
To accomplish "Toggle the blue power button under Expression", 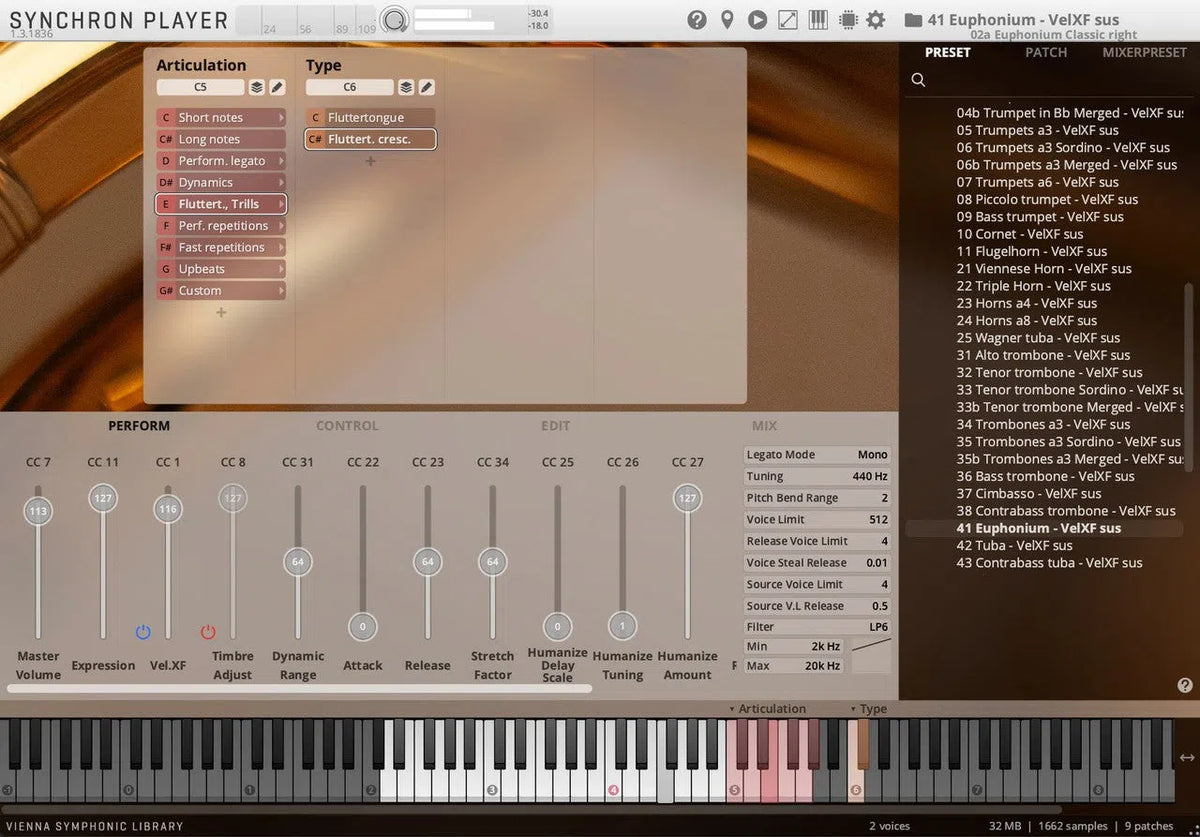I will [143, 632].
